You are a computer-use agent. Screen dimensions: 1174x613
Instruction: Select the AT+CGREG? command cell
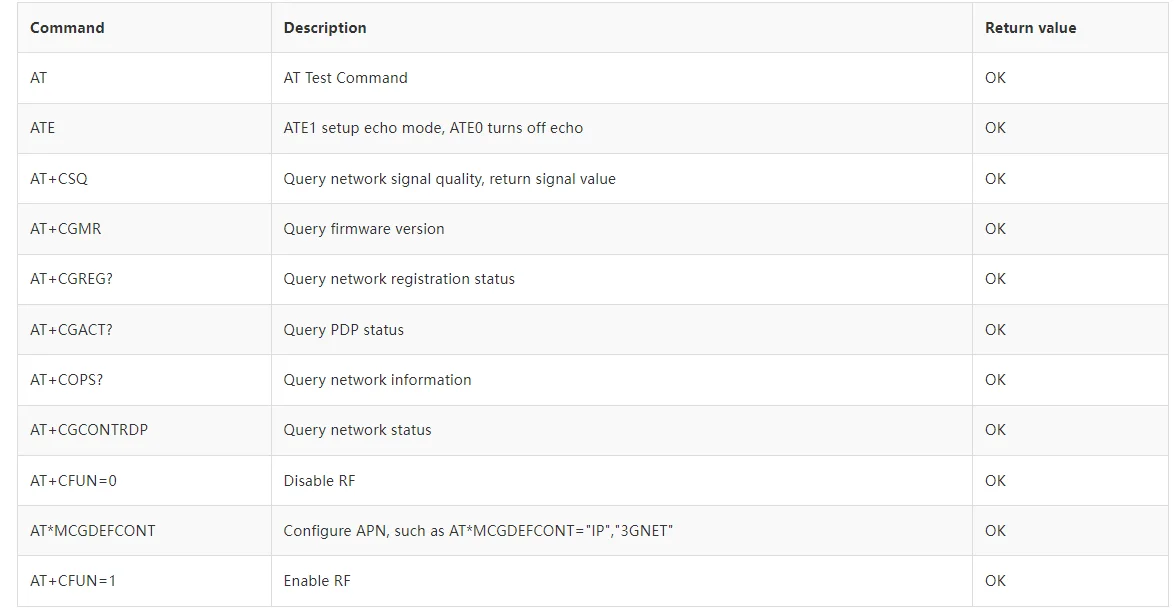pyautogui.click(x=71, y=279)
